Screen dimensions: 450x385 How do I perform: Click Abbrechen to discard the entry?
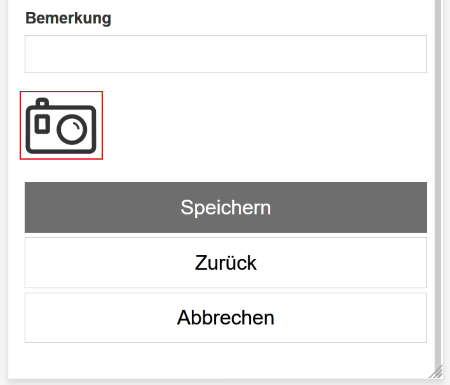pos(226,318)
